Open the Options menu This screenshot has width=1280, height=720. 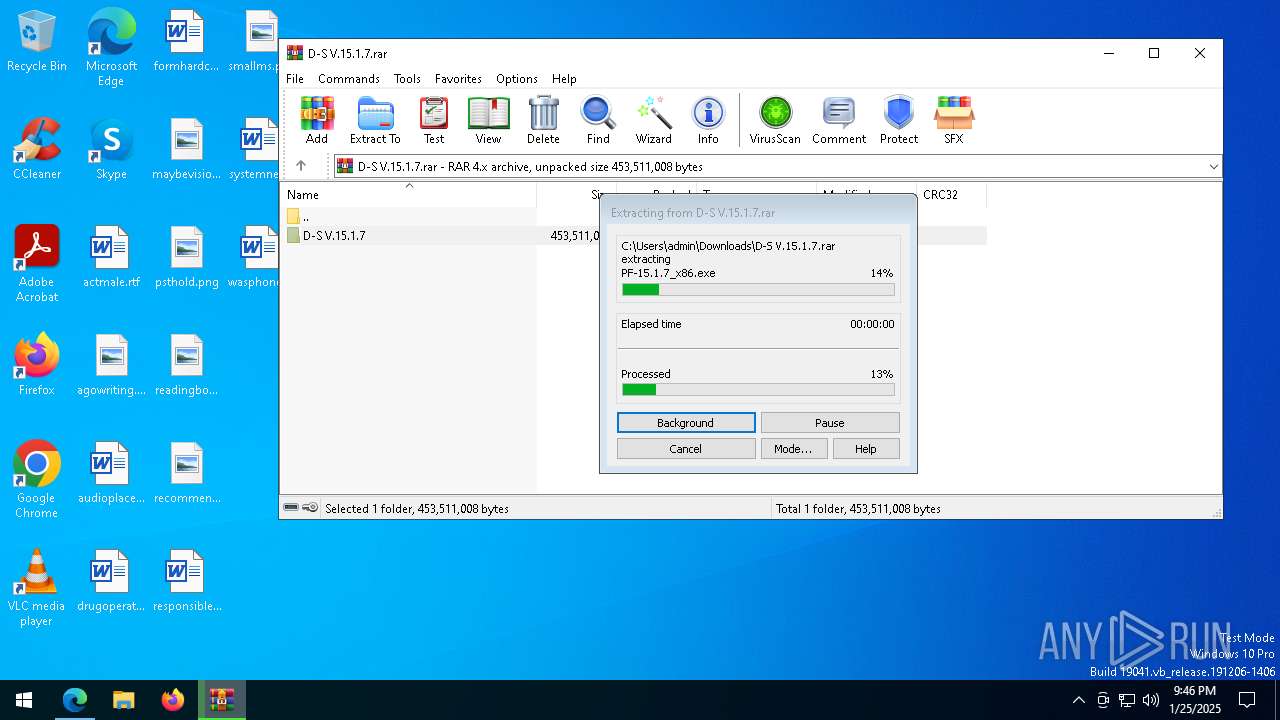point(517,79)
